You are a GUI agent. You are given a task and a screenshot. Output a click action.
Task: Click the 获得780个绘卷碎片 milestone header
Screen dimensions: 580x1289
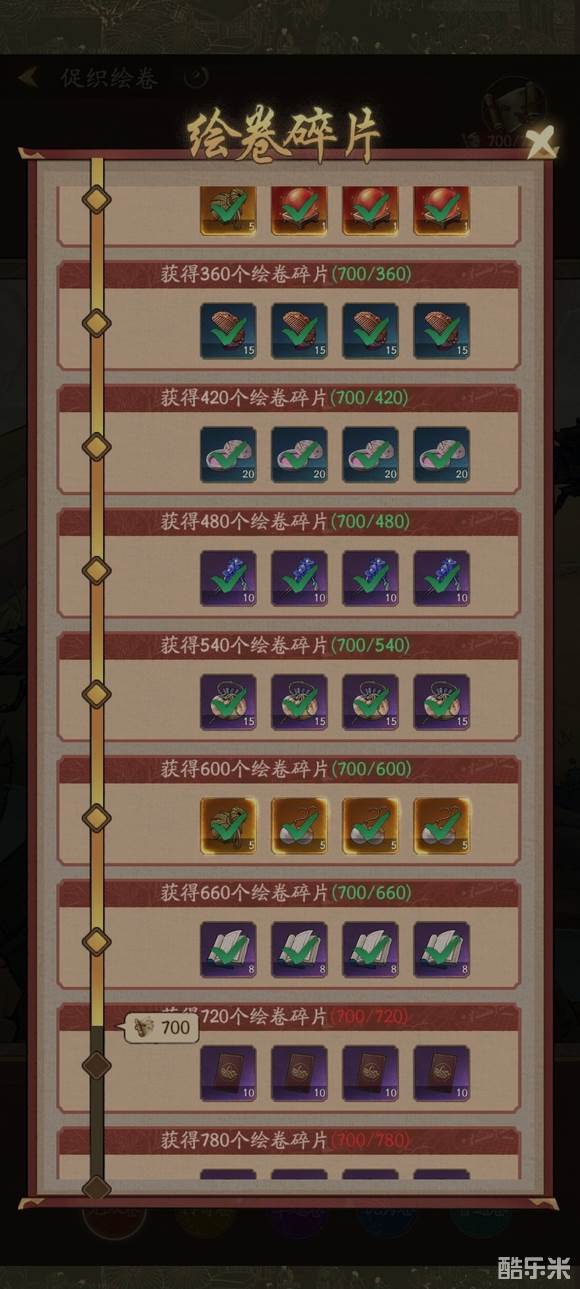[x=288, y=1140]
